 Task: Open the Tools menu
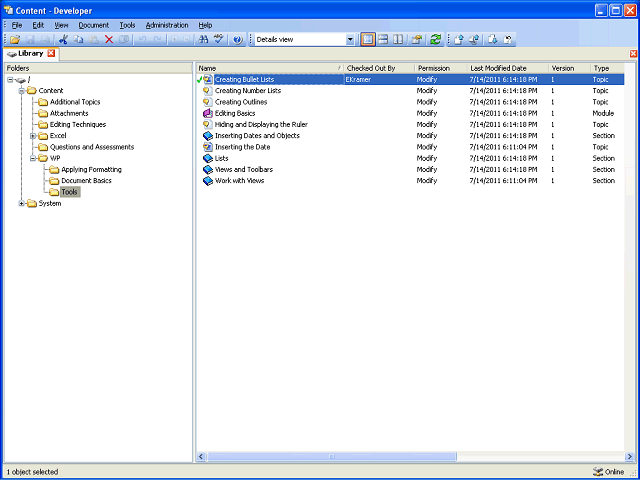[x=127, y=25]
